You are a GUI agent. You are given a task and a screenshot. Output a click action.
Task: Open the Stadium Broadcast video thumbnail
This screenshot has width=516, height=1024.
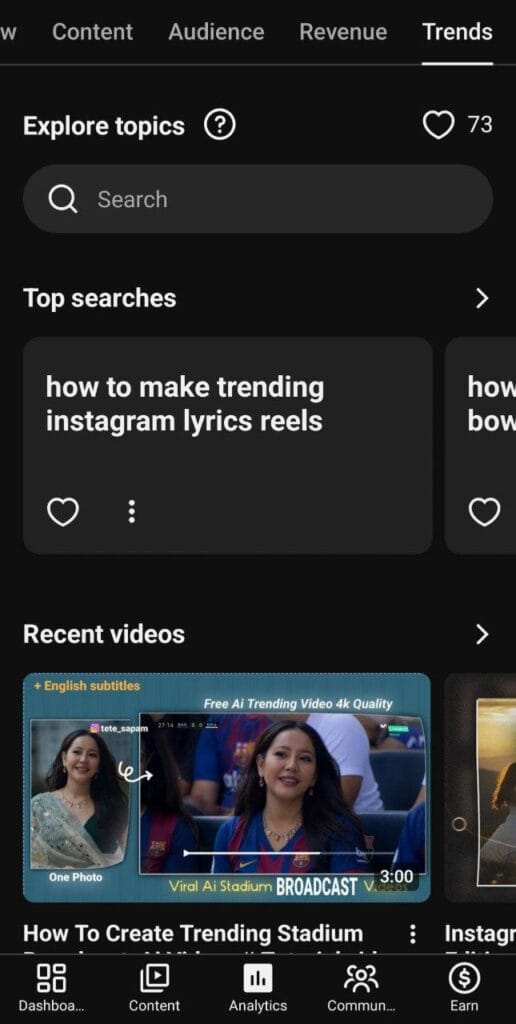pyautogui.click(x=227, y=788)
